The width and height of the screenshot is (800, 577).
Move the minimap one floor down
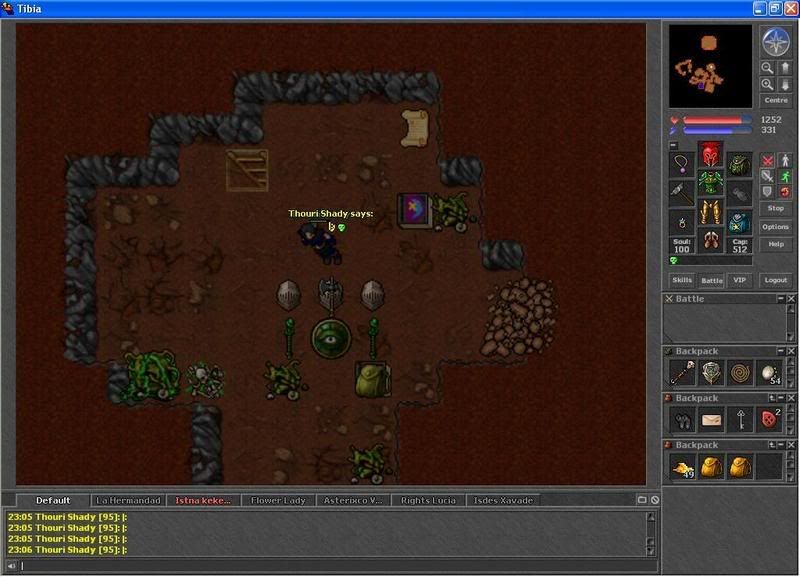[785, 84]
